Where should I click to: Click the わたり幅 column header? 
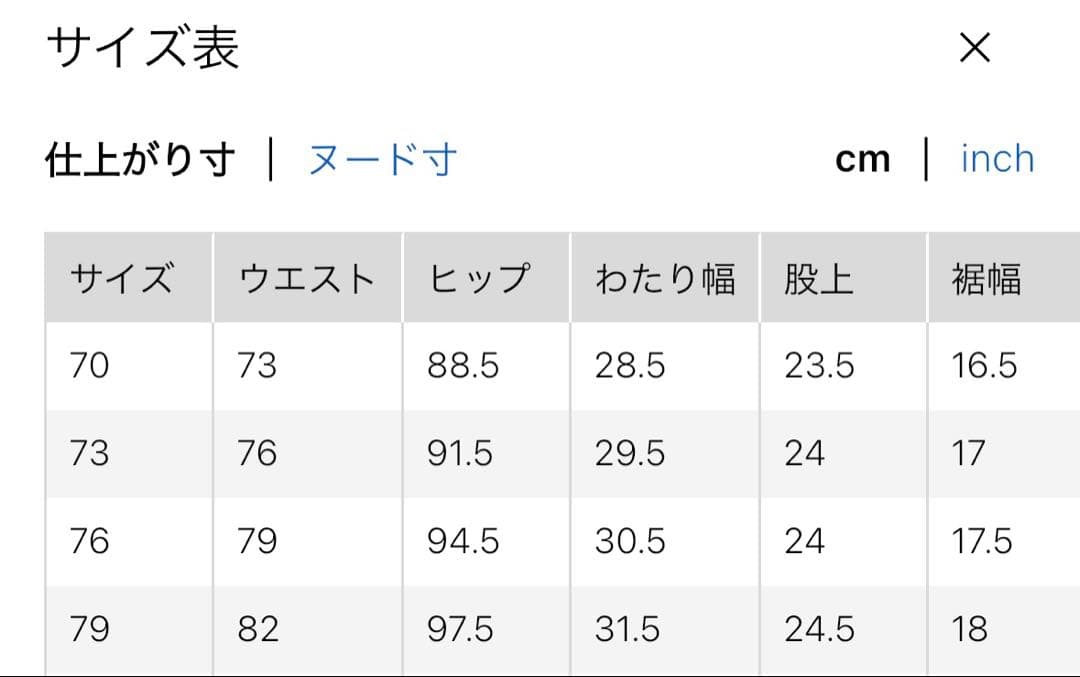(x=665, y=278)
